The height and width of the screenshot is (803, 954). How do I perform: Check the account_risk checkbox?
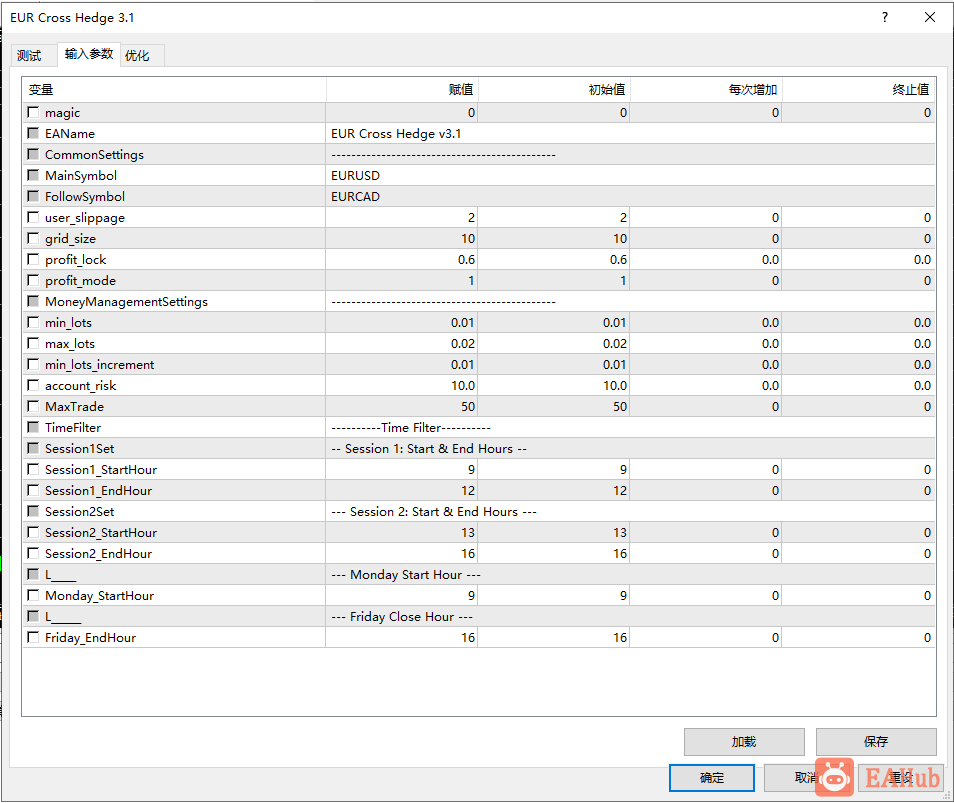[x=33, y=385]
